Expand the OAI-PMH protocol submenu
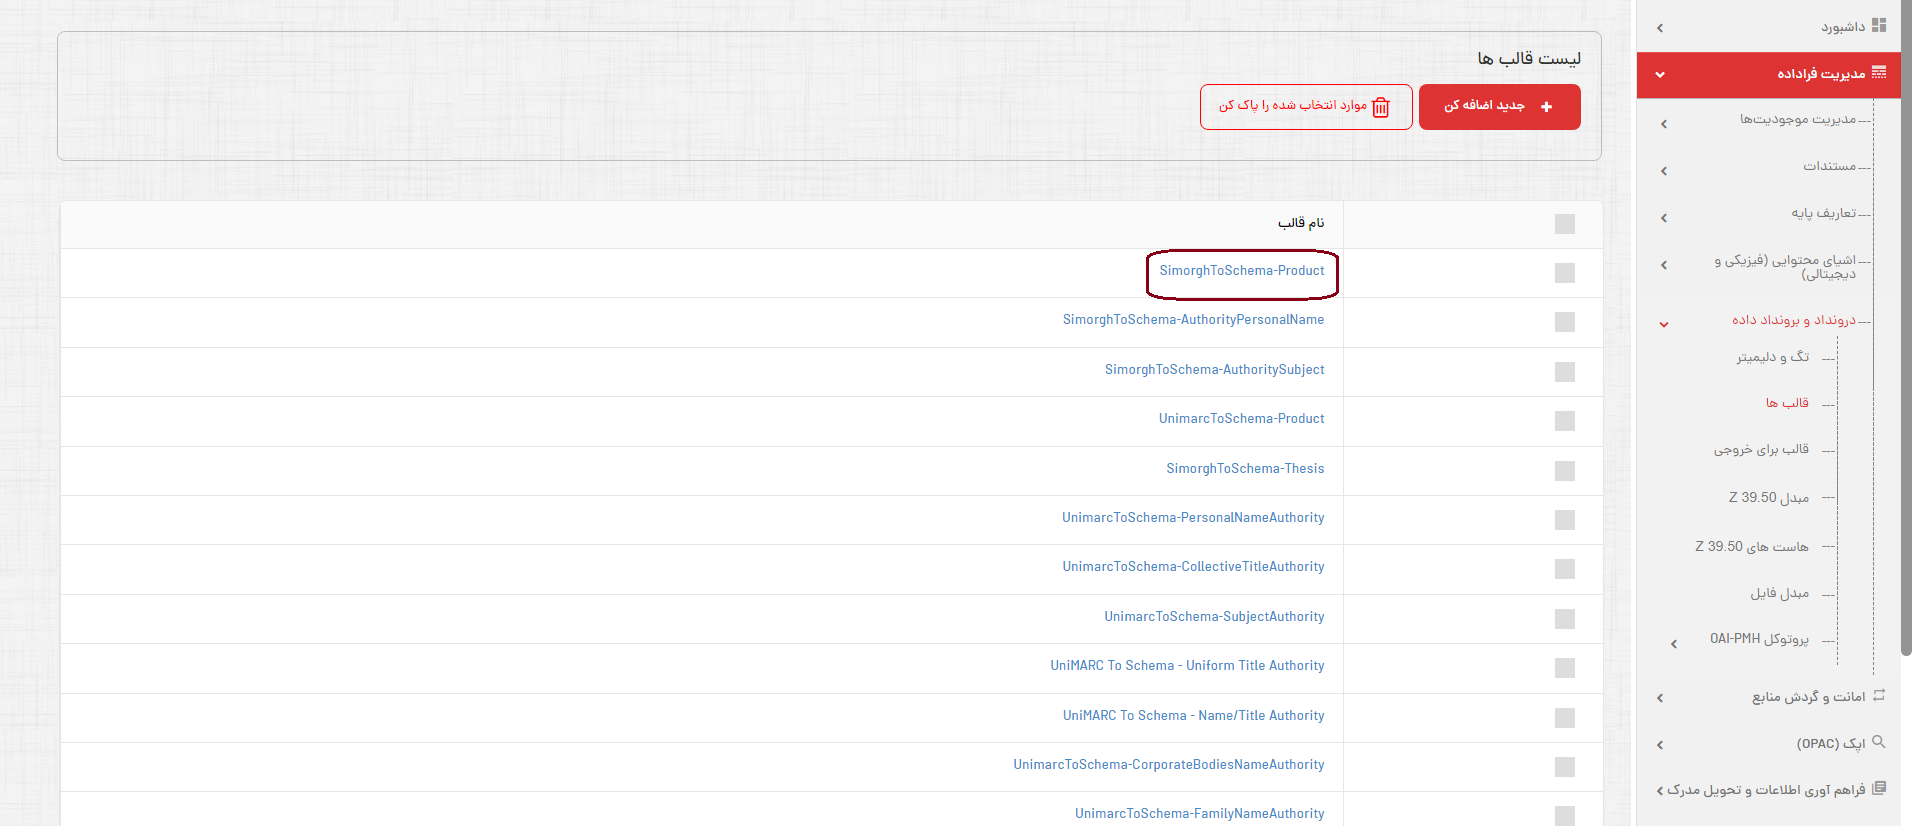 [x=1674, y=644]
